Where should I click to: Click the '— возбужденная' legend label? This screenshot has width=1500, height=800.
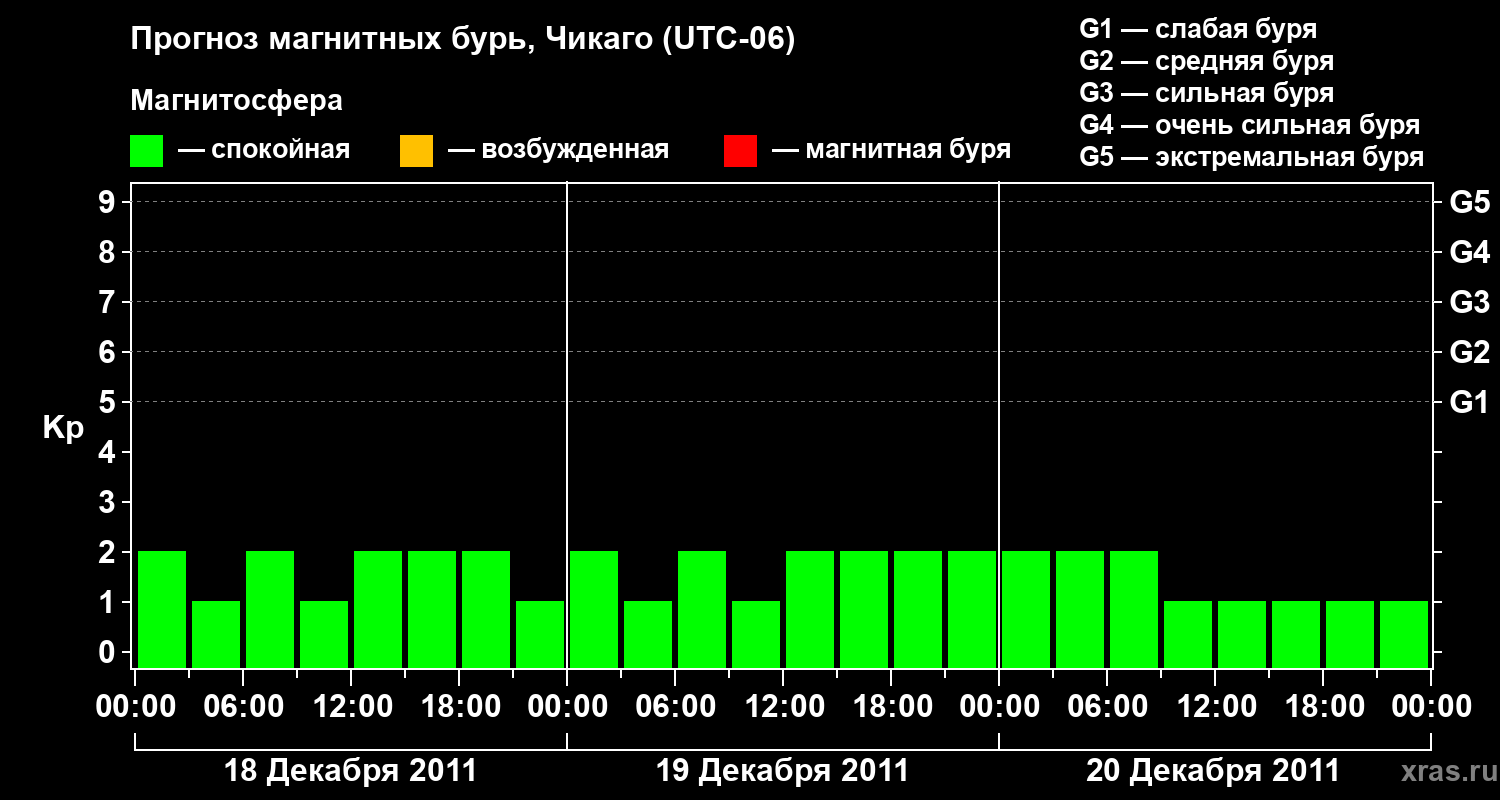[558, 151]
